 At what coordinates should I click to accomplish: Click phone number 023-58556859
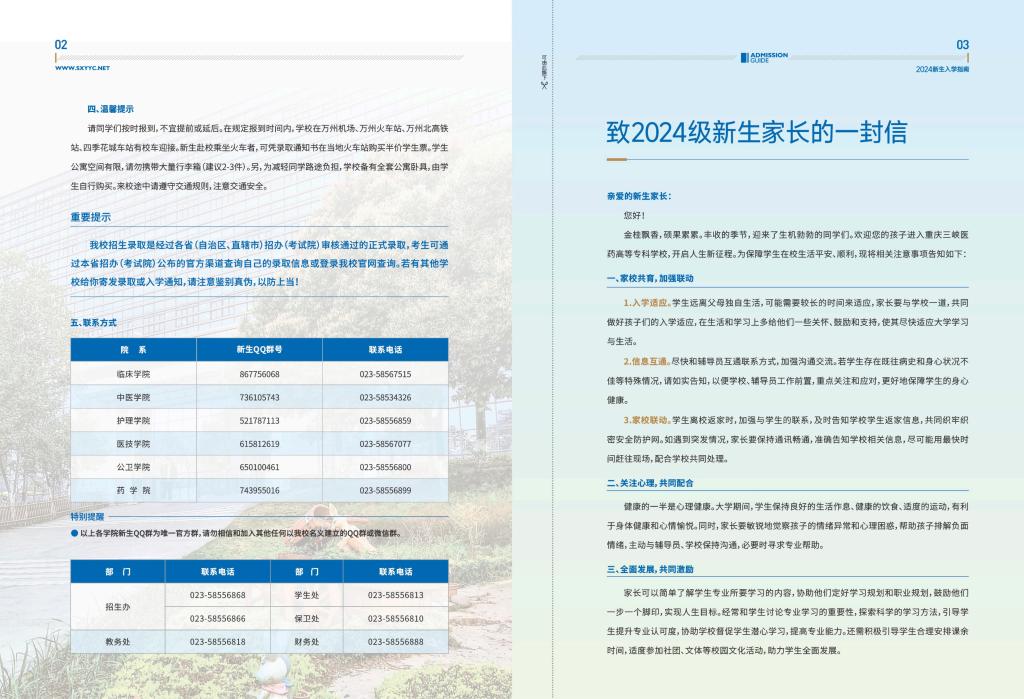click(x=385, y=421)
